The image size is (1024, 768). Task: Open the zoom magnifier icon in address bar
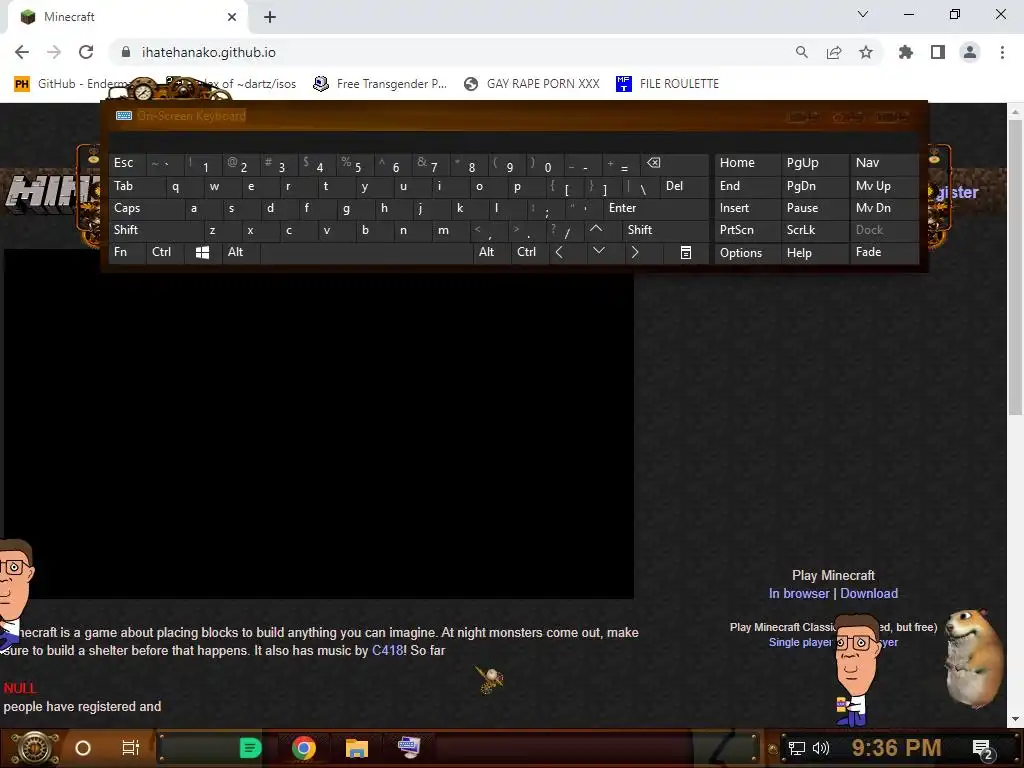(x=801, y=52)
